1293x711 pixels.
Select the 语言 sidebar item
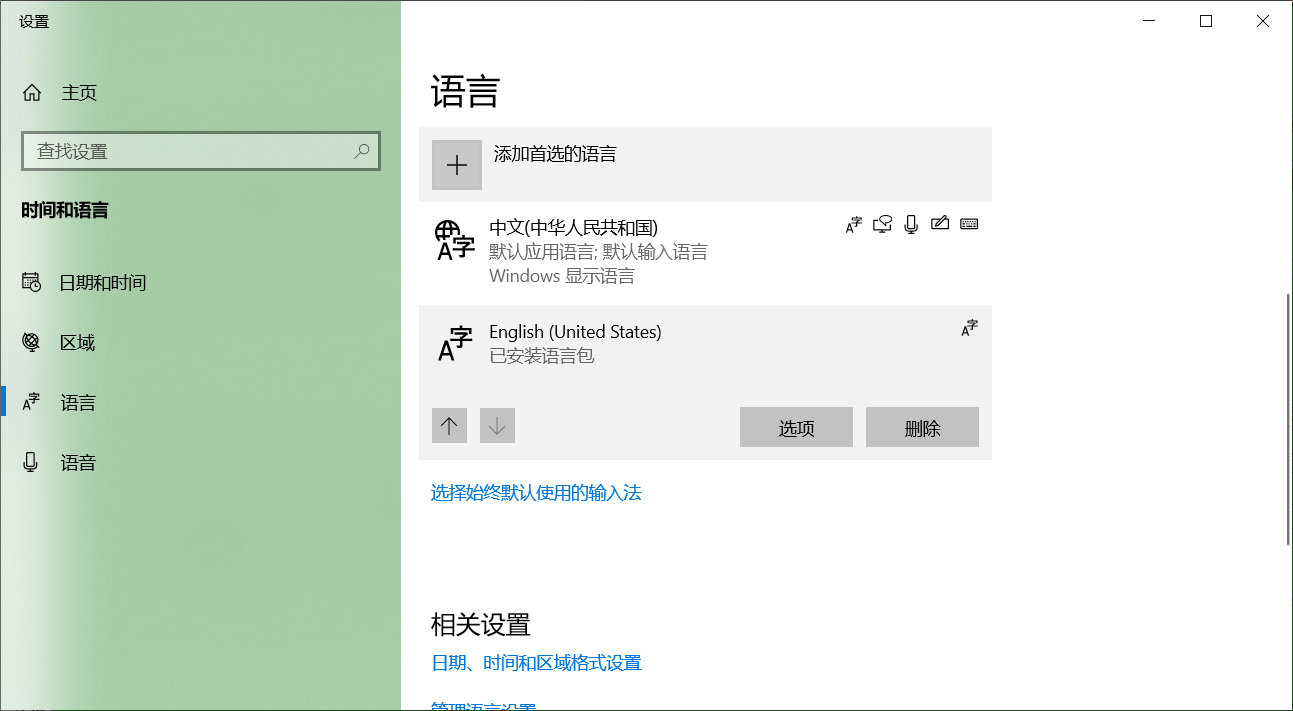click(79, 402)
